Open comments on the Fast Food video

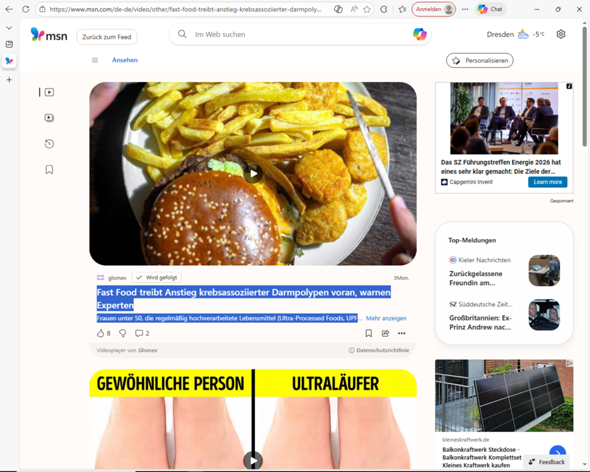142,333
